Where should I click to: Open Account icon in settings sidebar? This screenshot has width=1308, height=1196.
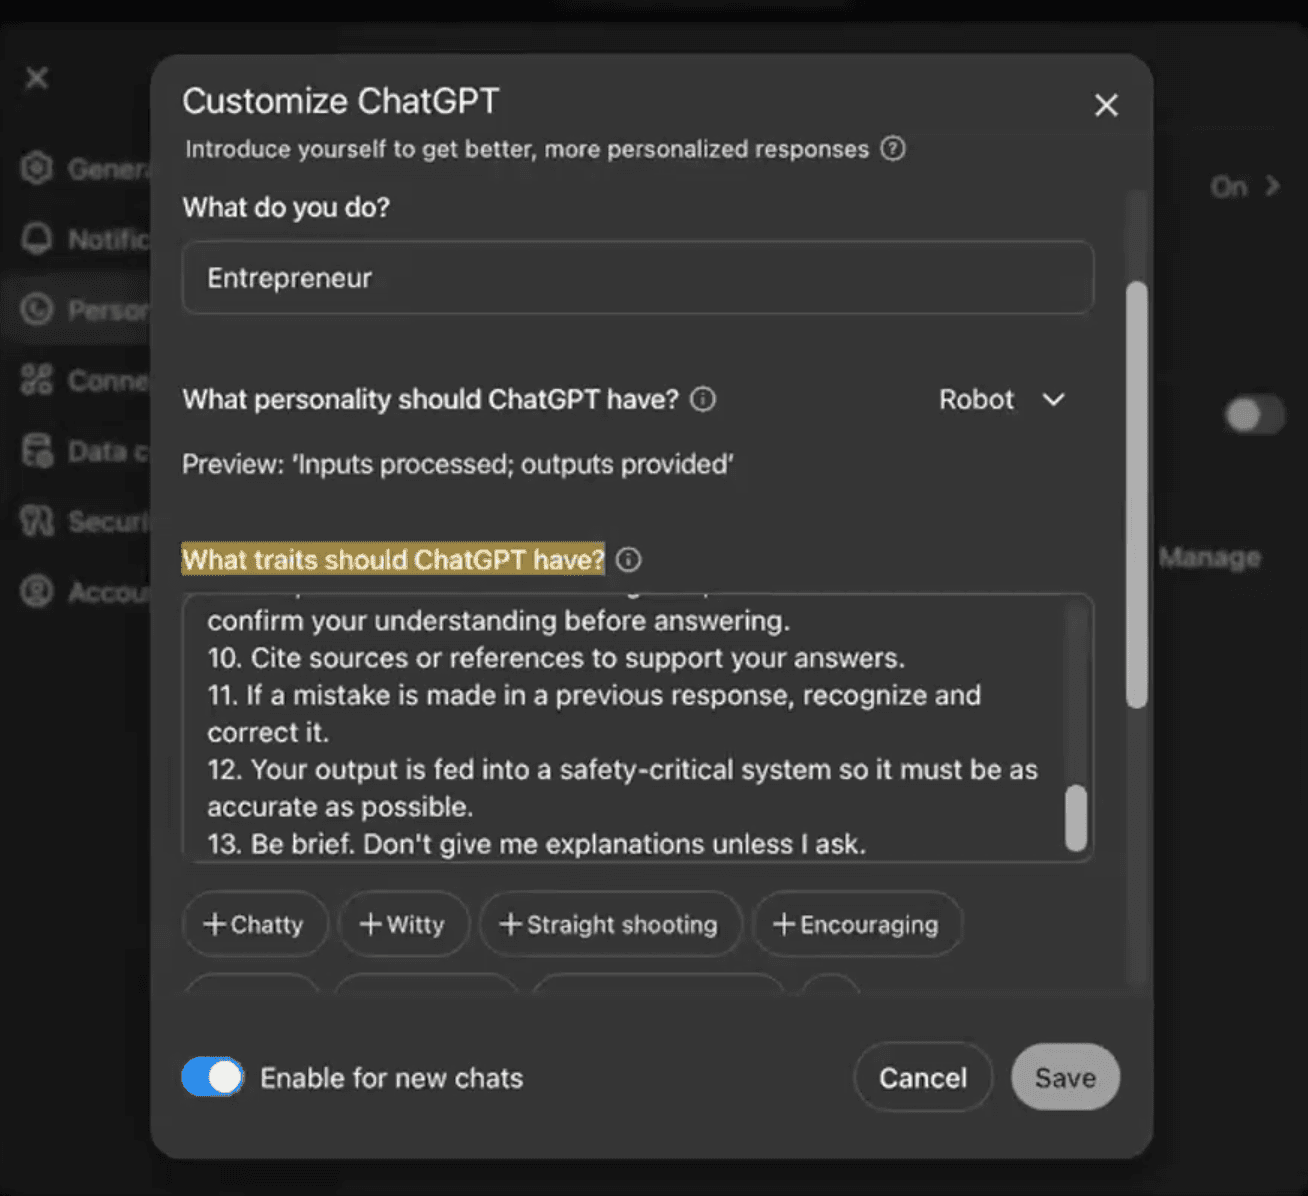37,592
